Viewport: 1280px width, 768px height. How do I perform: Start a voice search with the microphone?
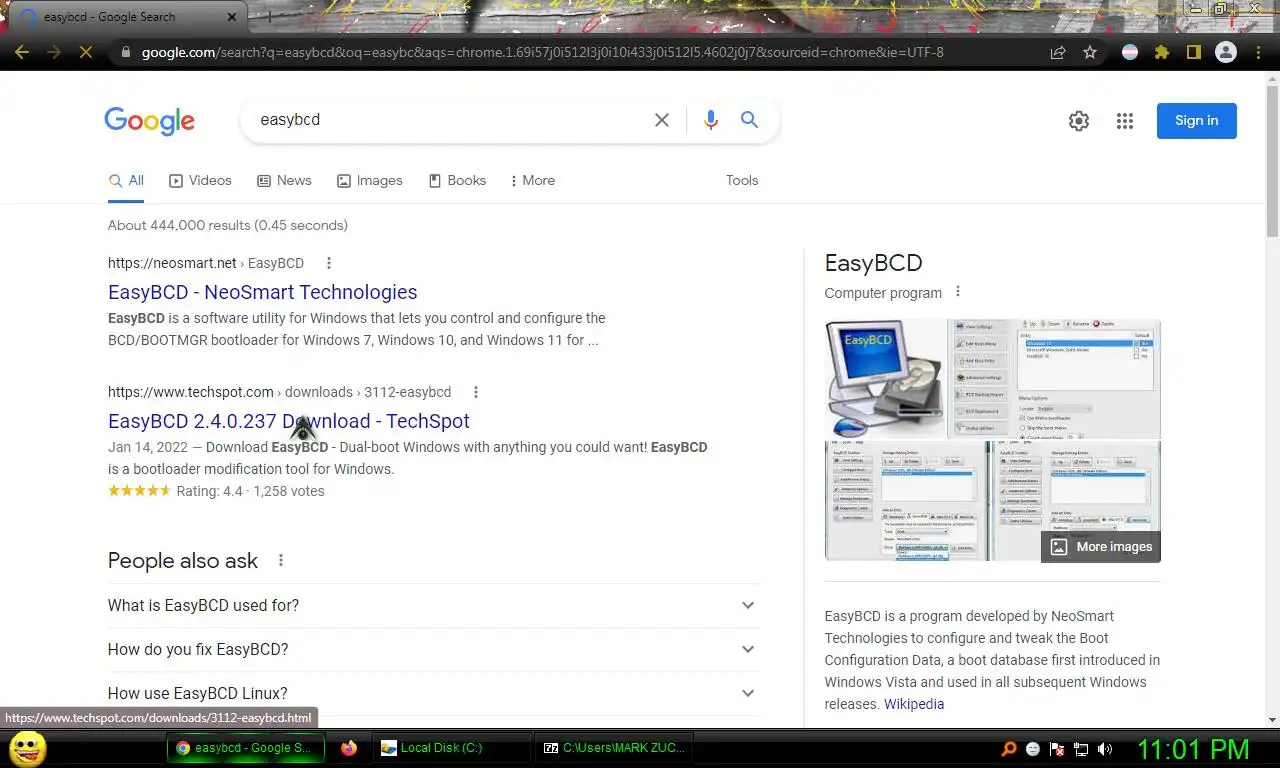click(x=711, y=120)
